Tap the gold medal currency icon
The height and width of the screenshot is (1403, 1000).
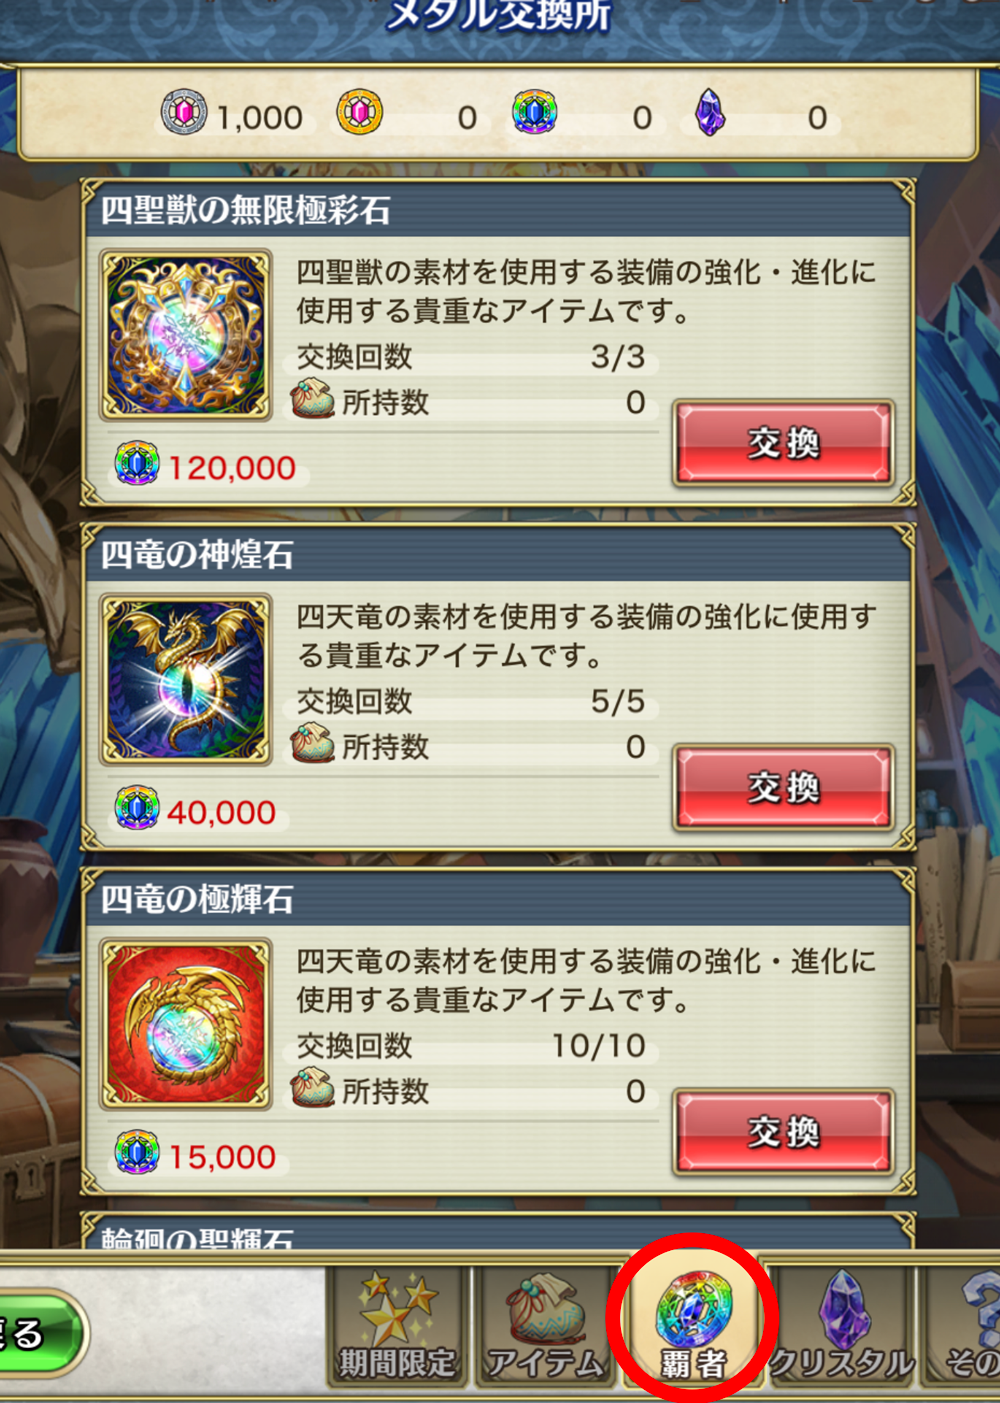pos(360,113)
